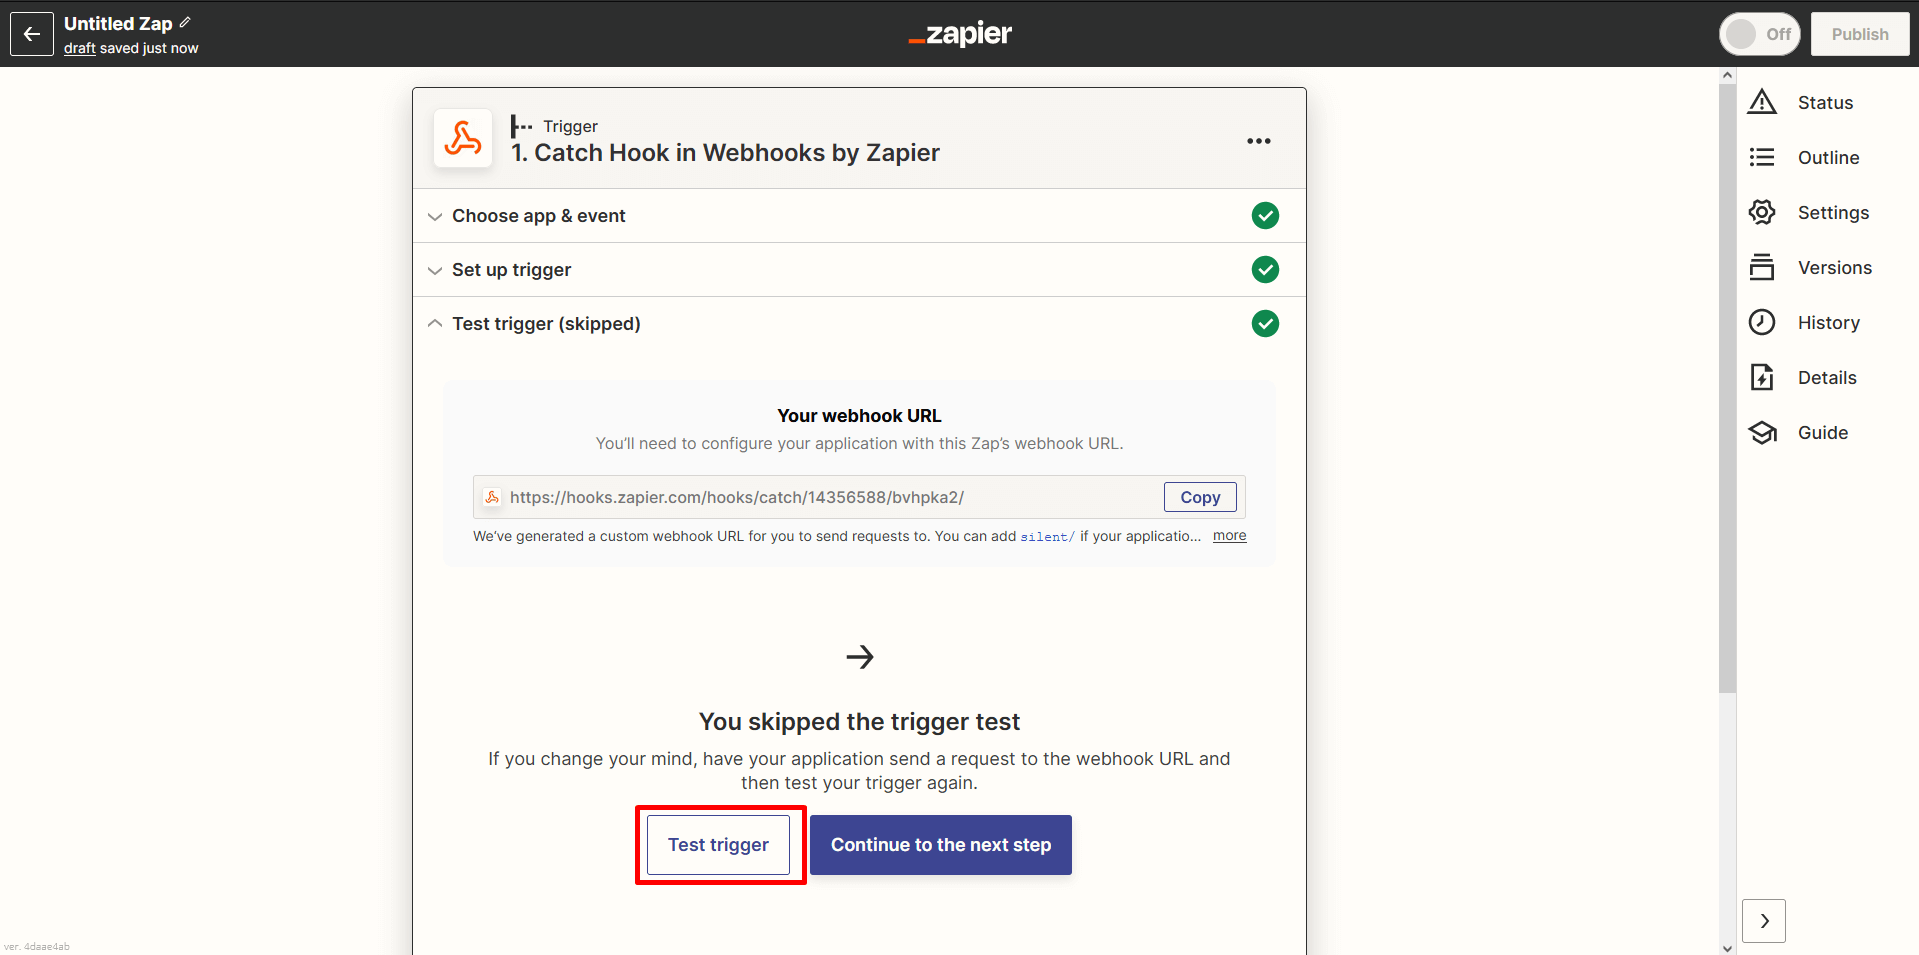Click the Webhooks by Zapier app icon
The height and width of the screenshot is (955, 1919).
[463, 138]
